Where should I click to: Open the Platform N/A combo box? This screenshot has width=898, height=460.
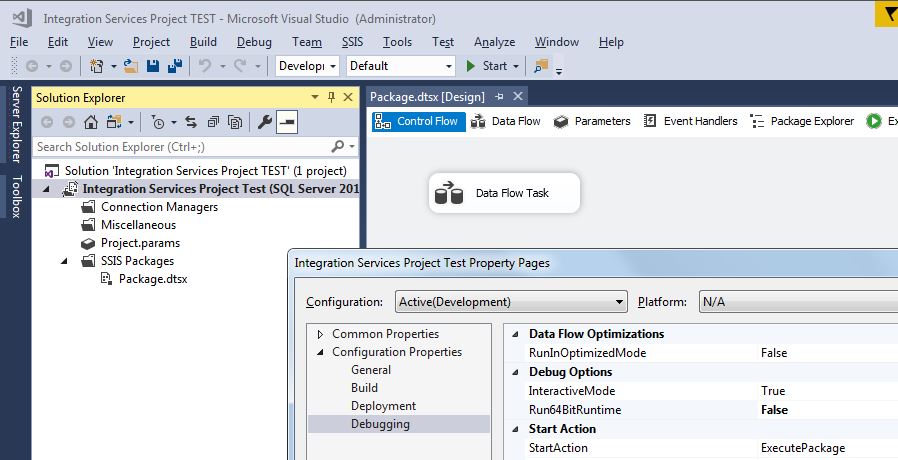tap(798, 302)
